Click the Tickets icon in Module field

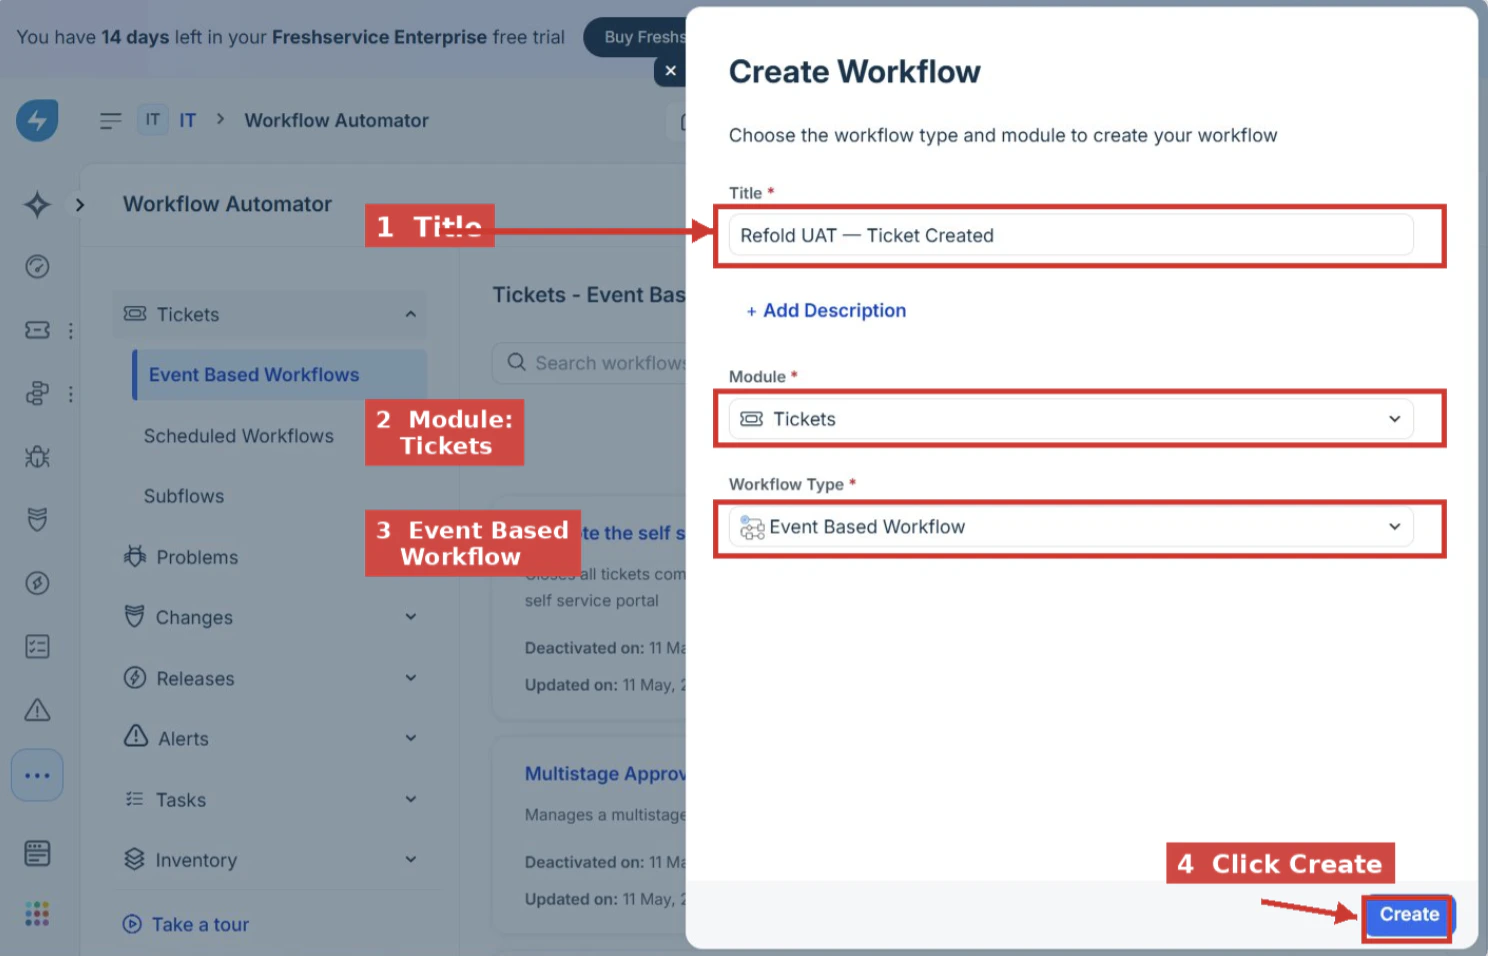click(751, 419)
